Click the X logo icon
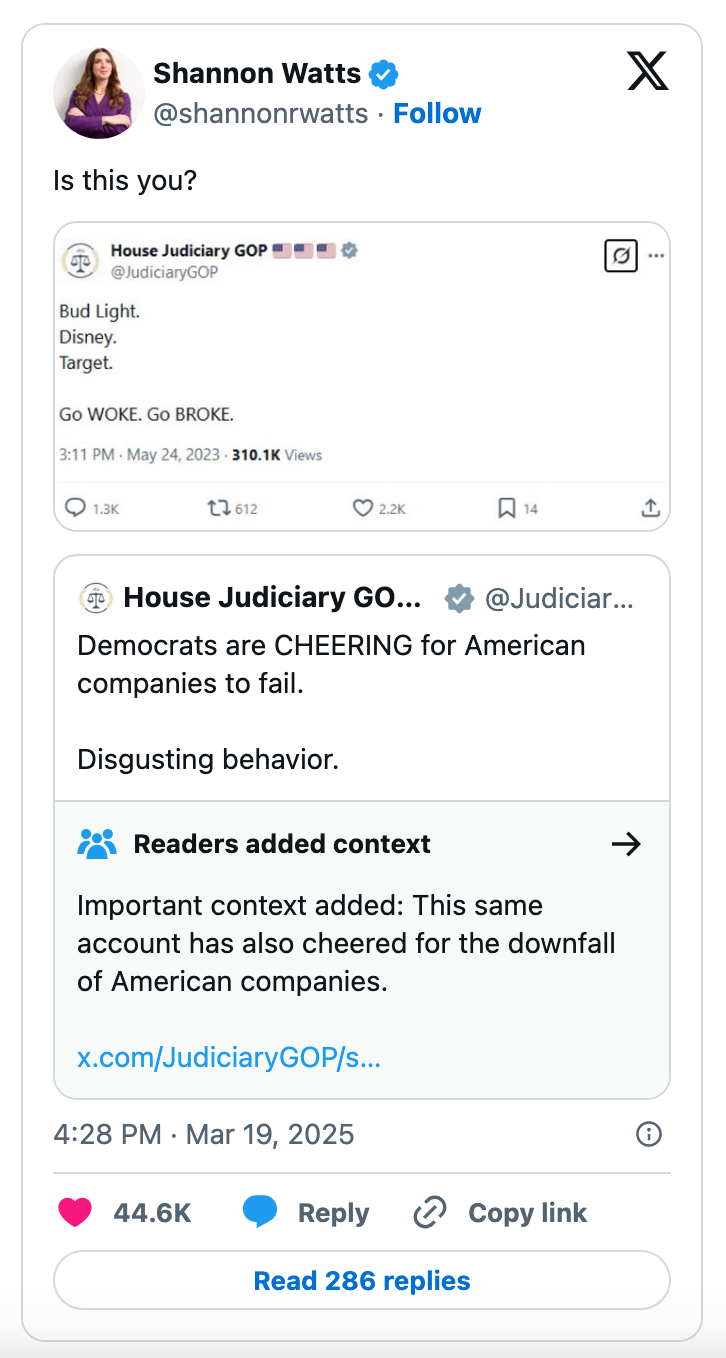This screenshot has width=726, height=1358. tap(647, 71)
